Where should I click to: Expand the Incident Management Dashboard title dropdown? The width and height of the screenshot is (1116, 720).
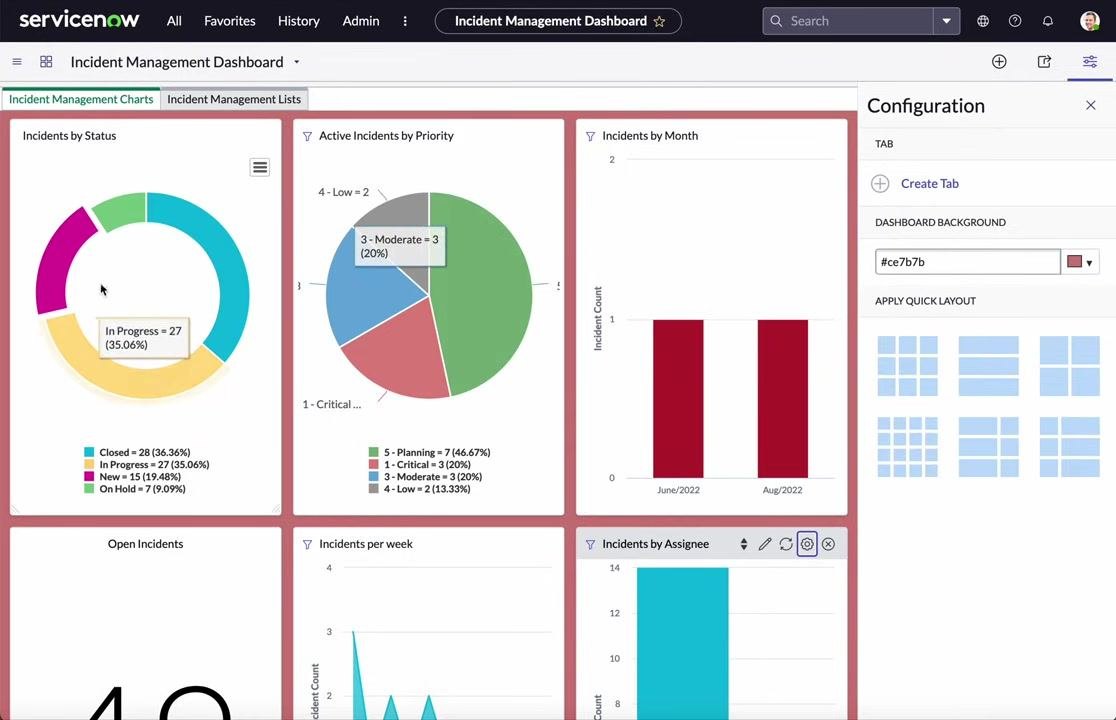tap(297, 62)
